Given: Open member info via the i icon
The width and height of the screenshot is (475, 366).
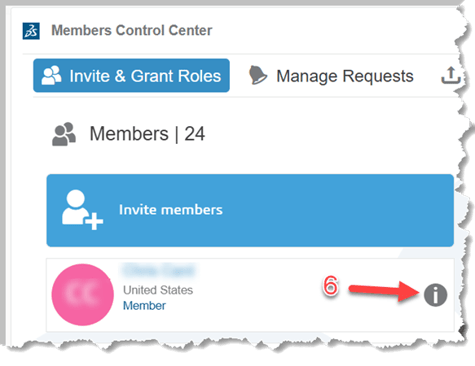Looking at the screenshot, I should [x=435, y=295].
